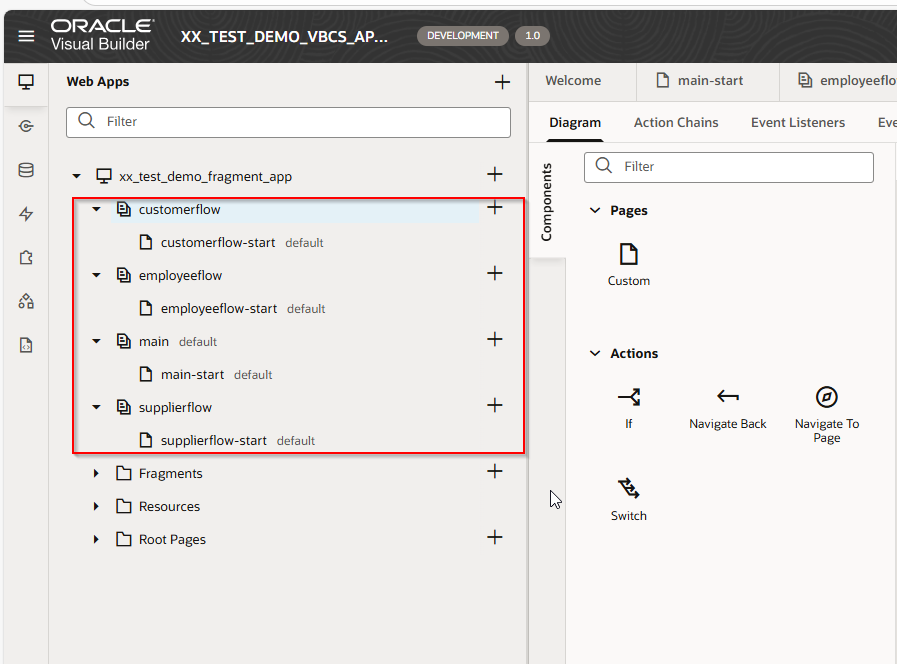Expand the Fragments folder
Viewport: 897px width, 664px height.
(97, 474)
